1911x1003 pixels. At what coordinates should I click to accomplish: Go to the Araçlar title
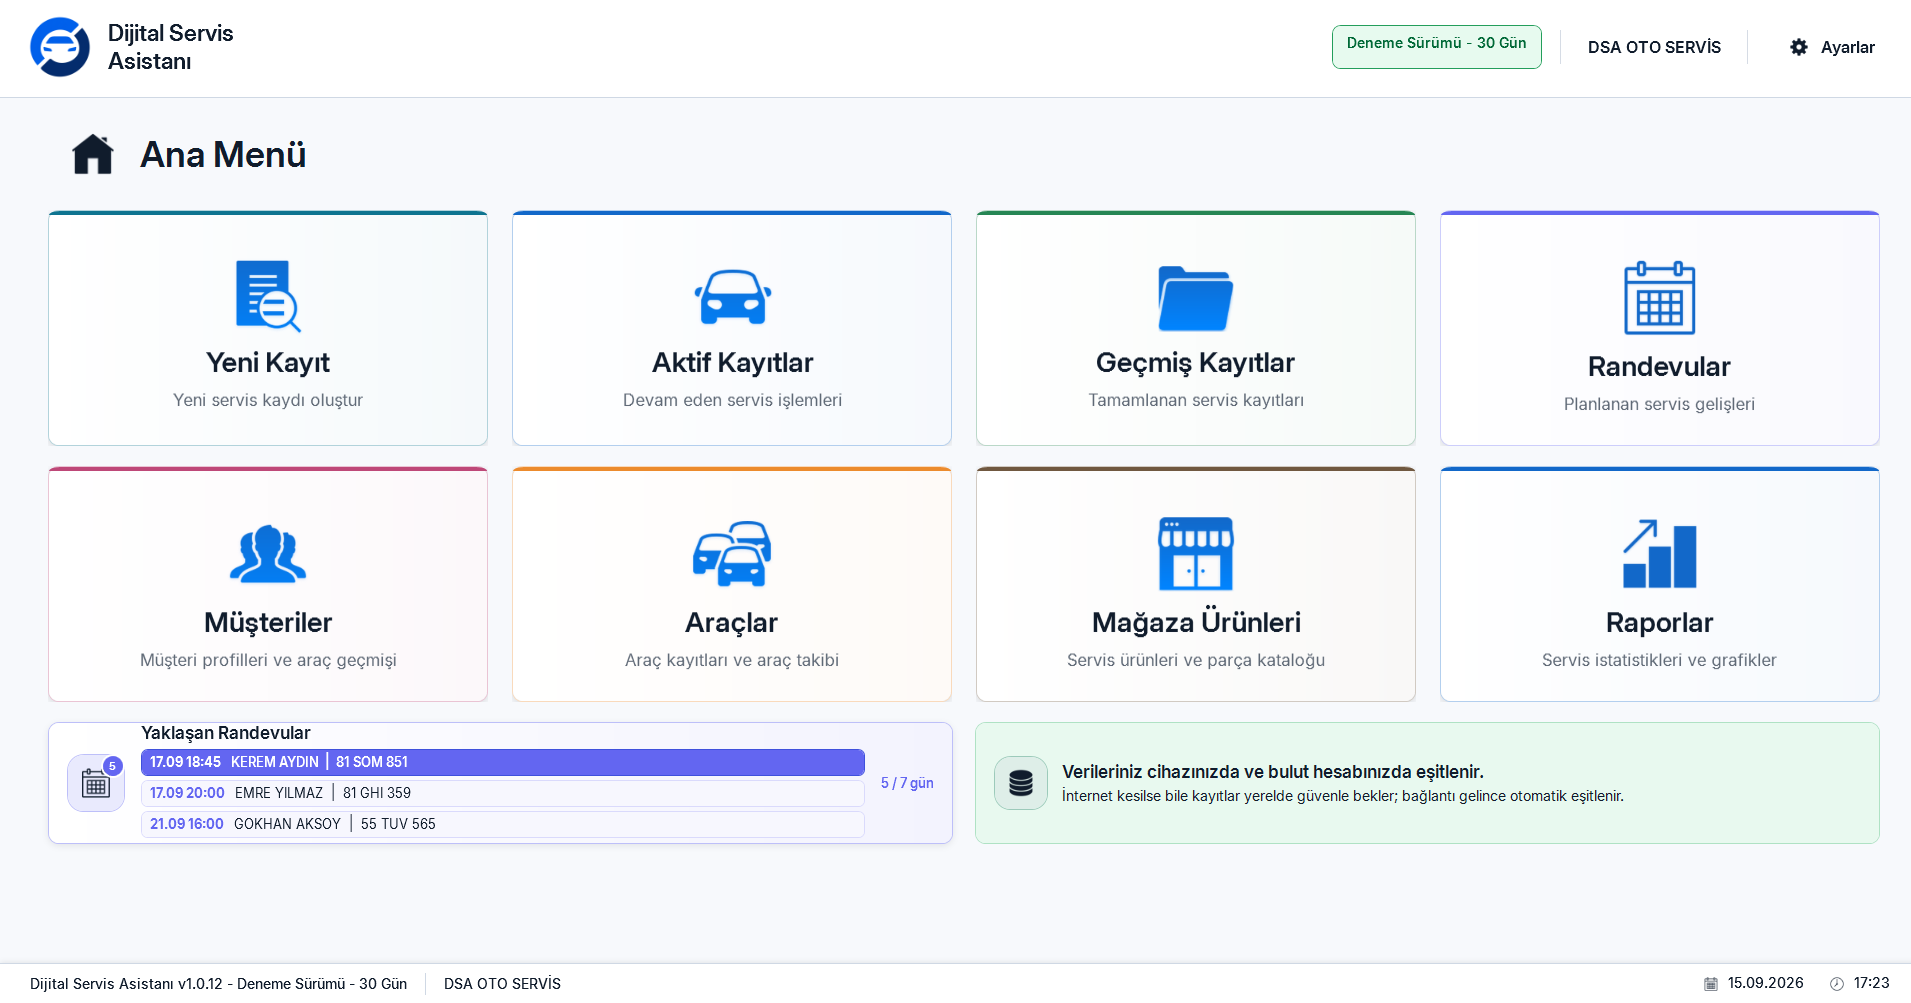click(x=732, y=622)
